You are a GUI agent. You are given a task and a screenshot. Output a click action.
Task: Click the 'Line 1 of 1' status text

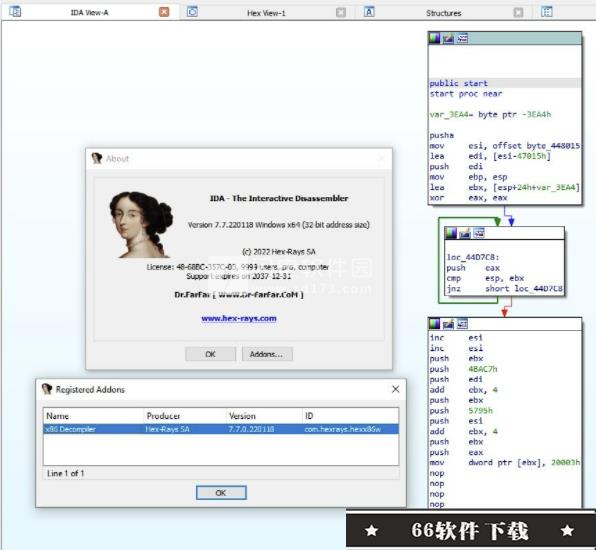click(x=65, y=474)
